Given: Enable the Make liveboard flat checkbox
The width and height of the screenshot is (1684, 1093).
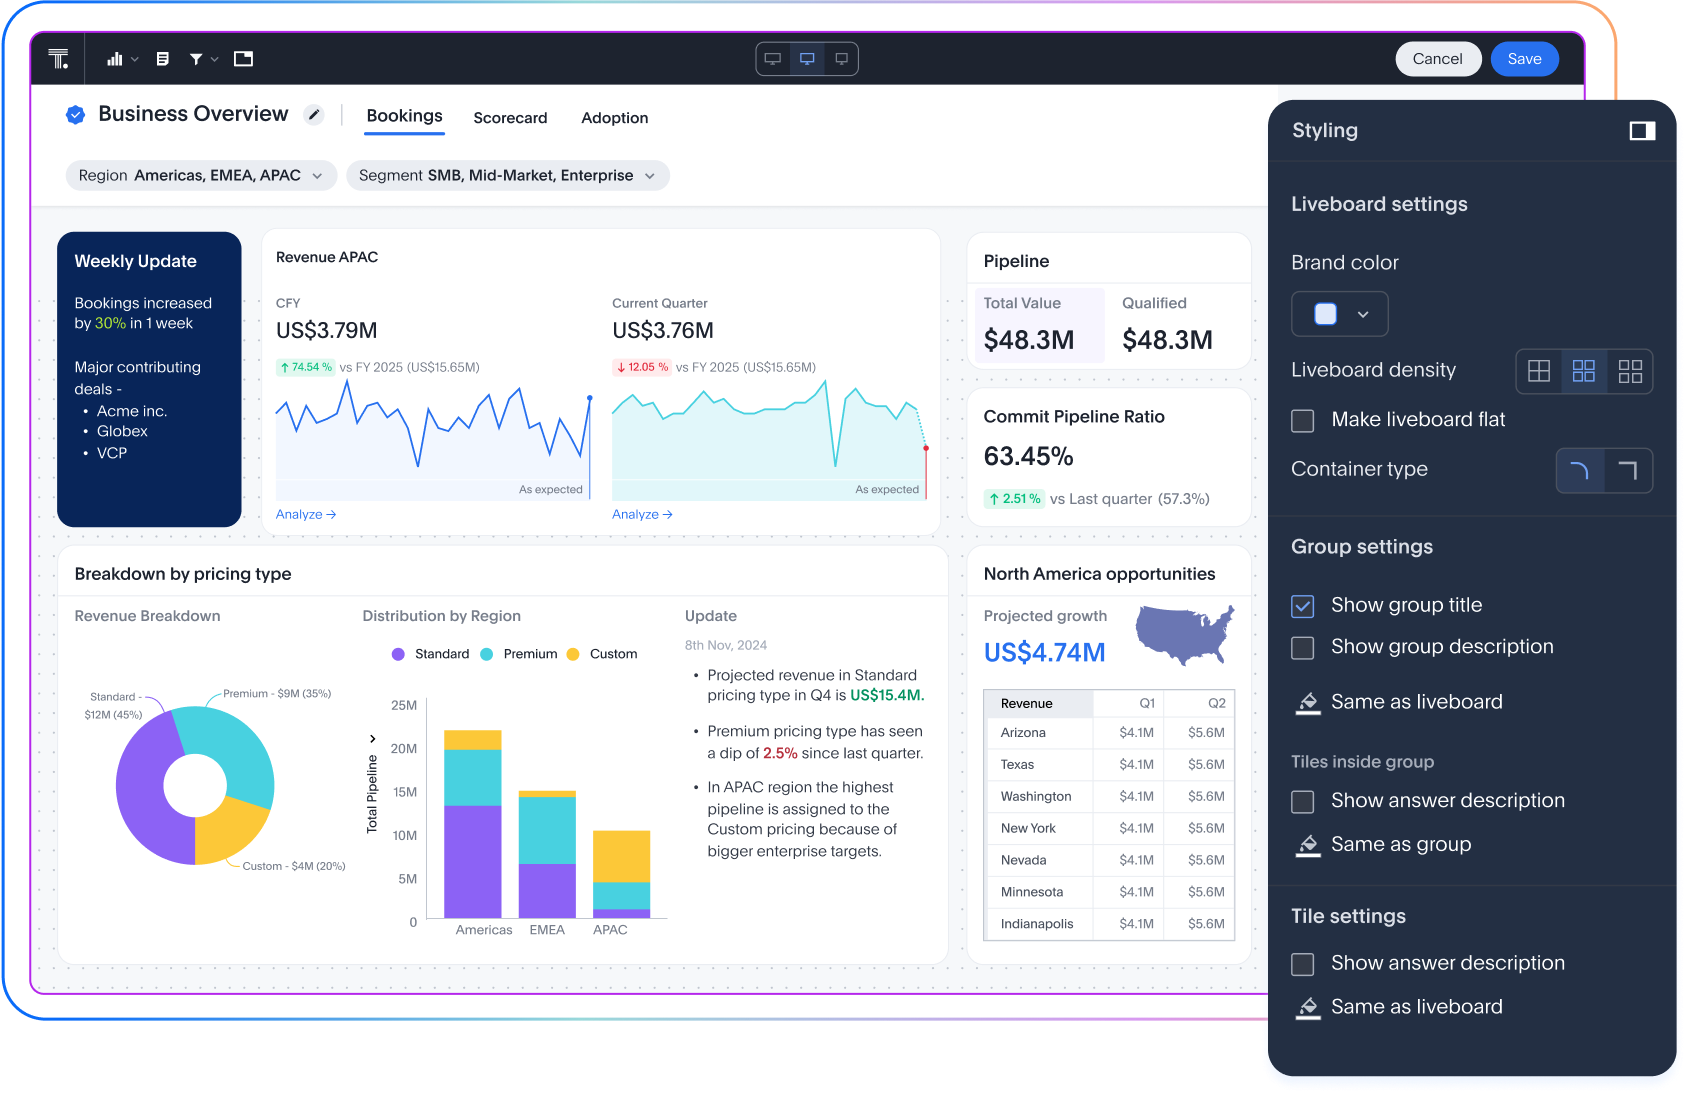Looking at the screenshot, I should point(1302,421).
